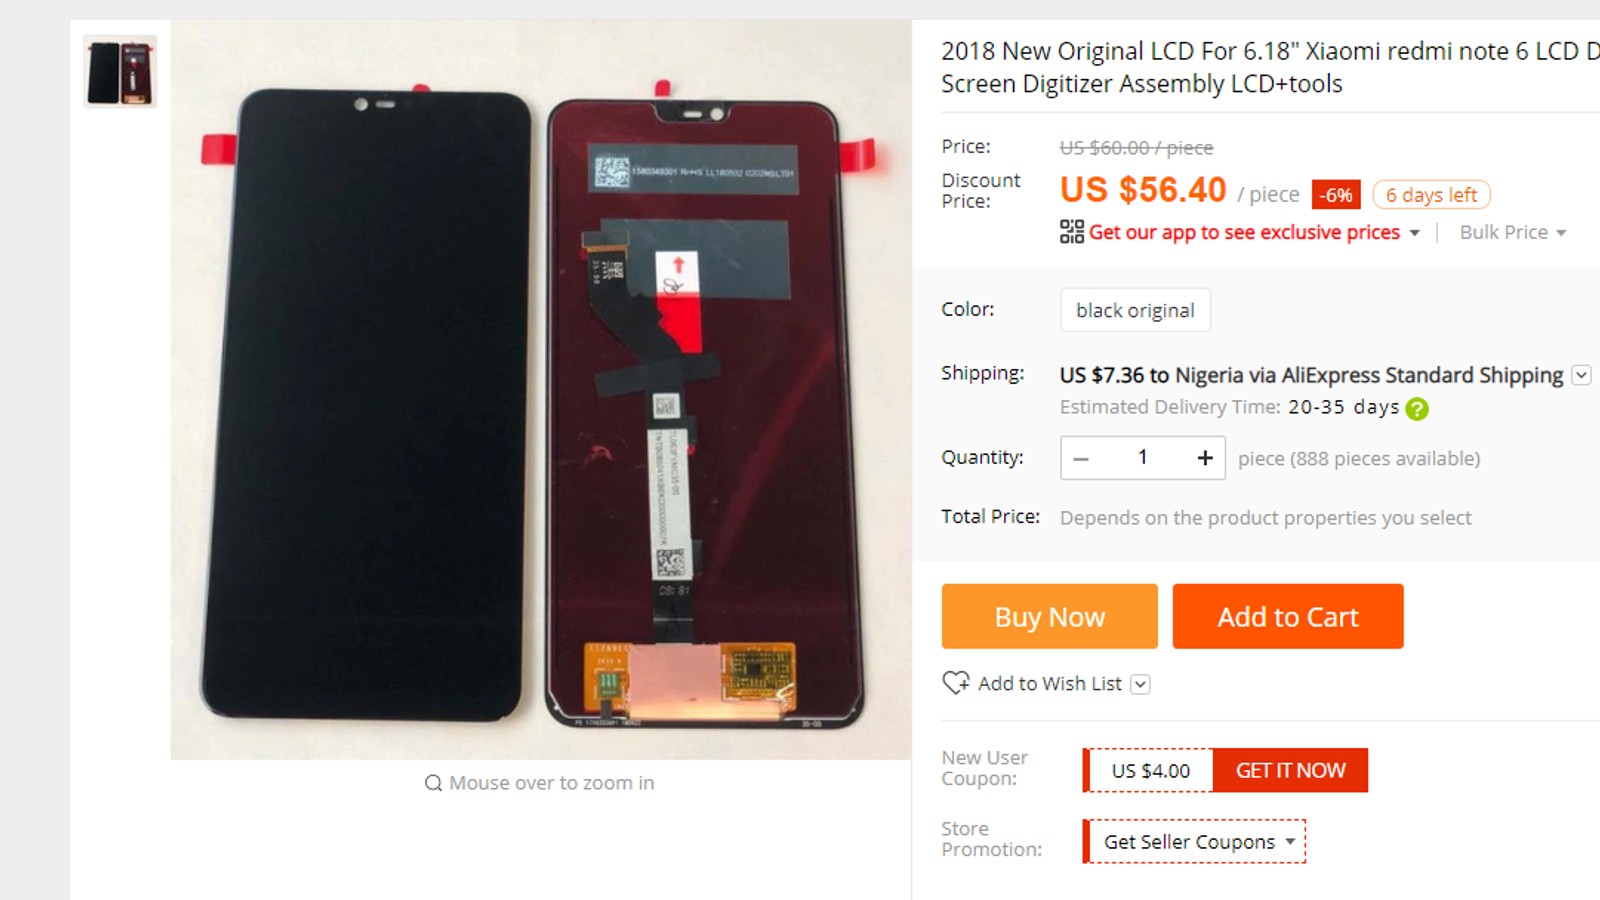Click the Add to Wish List link
The height and width of the screenshot is (900, 1600).
point(1050,684)
